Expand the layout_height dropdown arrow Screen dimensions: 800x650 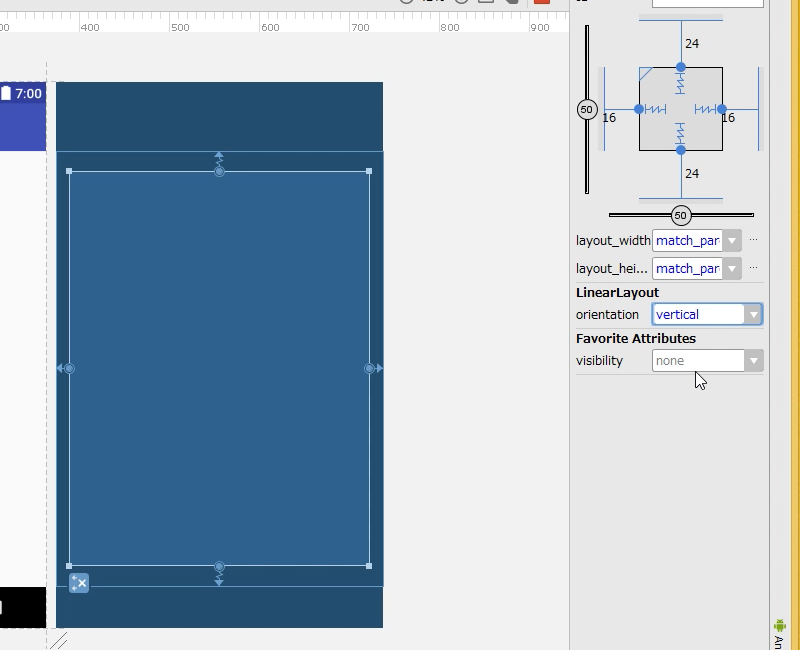[732, 268]
